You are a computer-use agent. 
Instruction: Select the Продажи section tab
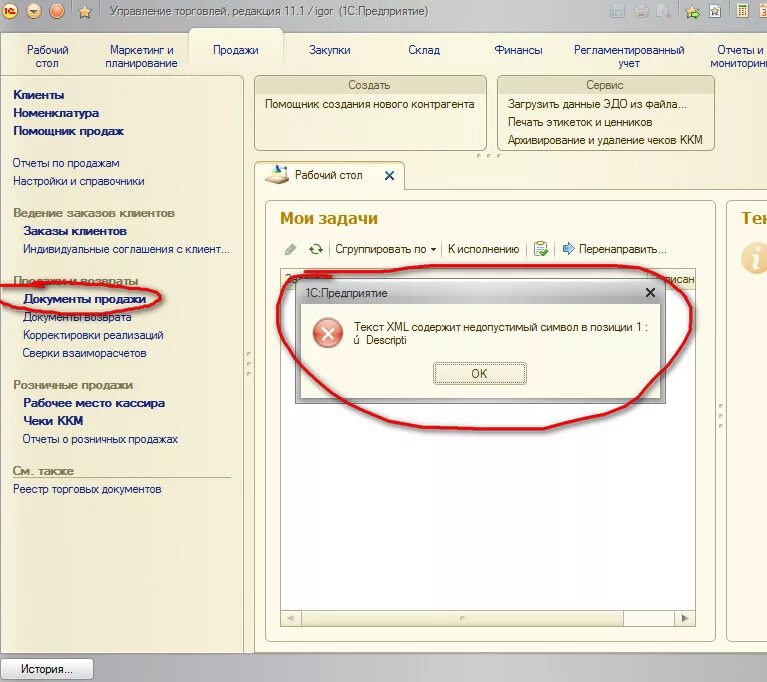pos(236,50)
